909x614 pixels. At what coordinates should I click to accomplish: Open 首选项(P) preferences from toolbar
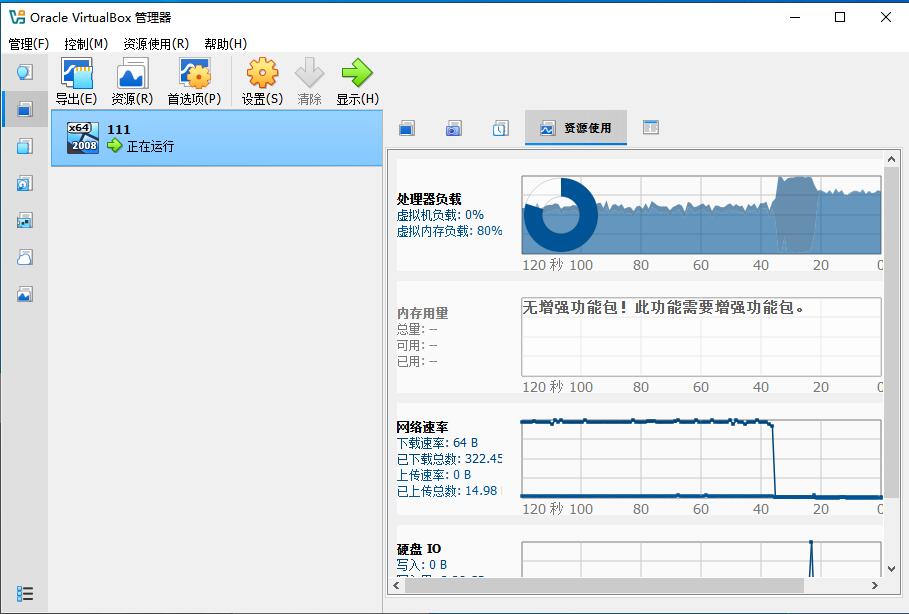click(194, 82)
